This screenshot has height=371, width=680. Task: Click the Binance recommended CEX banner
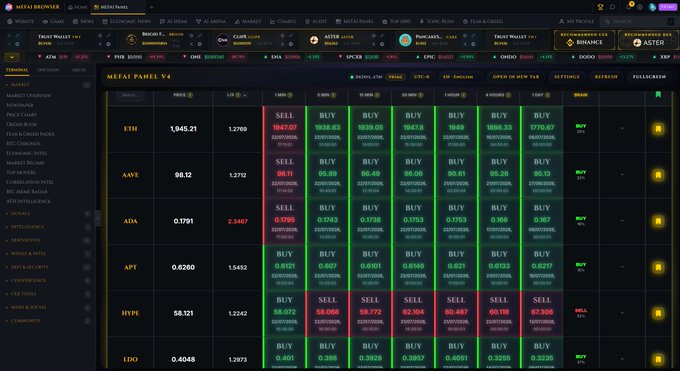point(584,40)
